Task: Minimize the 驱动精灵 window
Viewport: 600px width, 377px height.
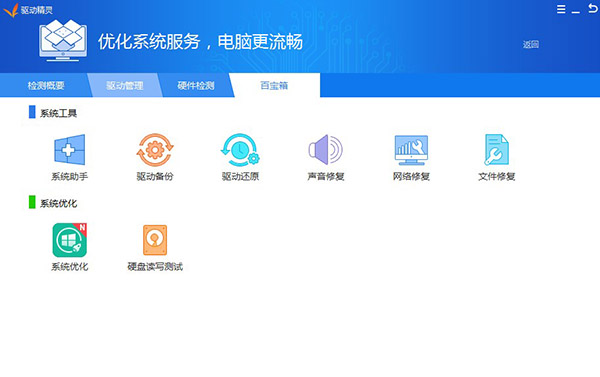Action: point(576,12)
